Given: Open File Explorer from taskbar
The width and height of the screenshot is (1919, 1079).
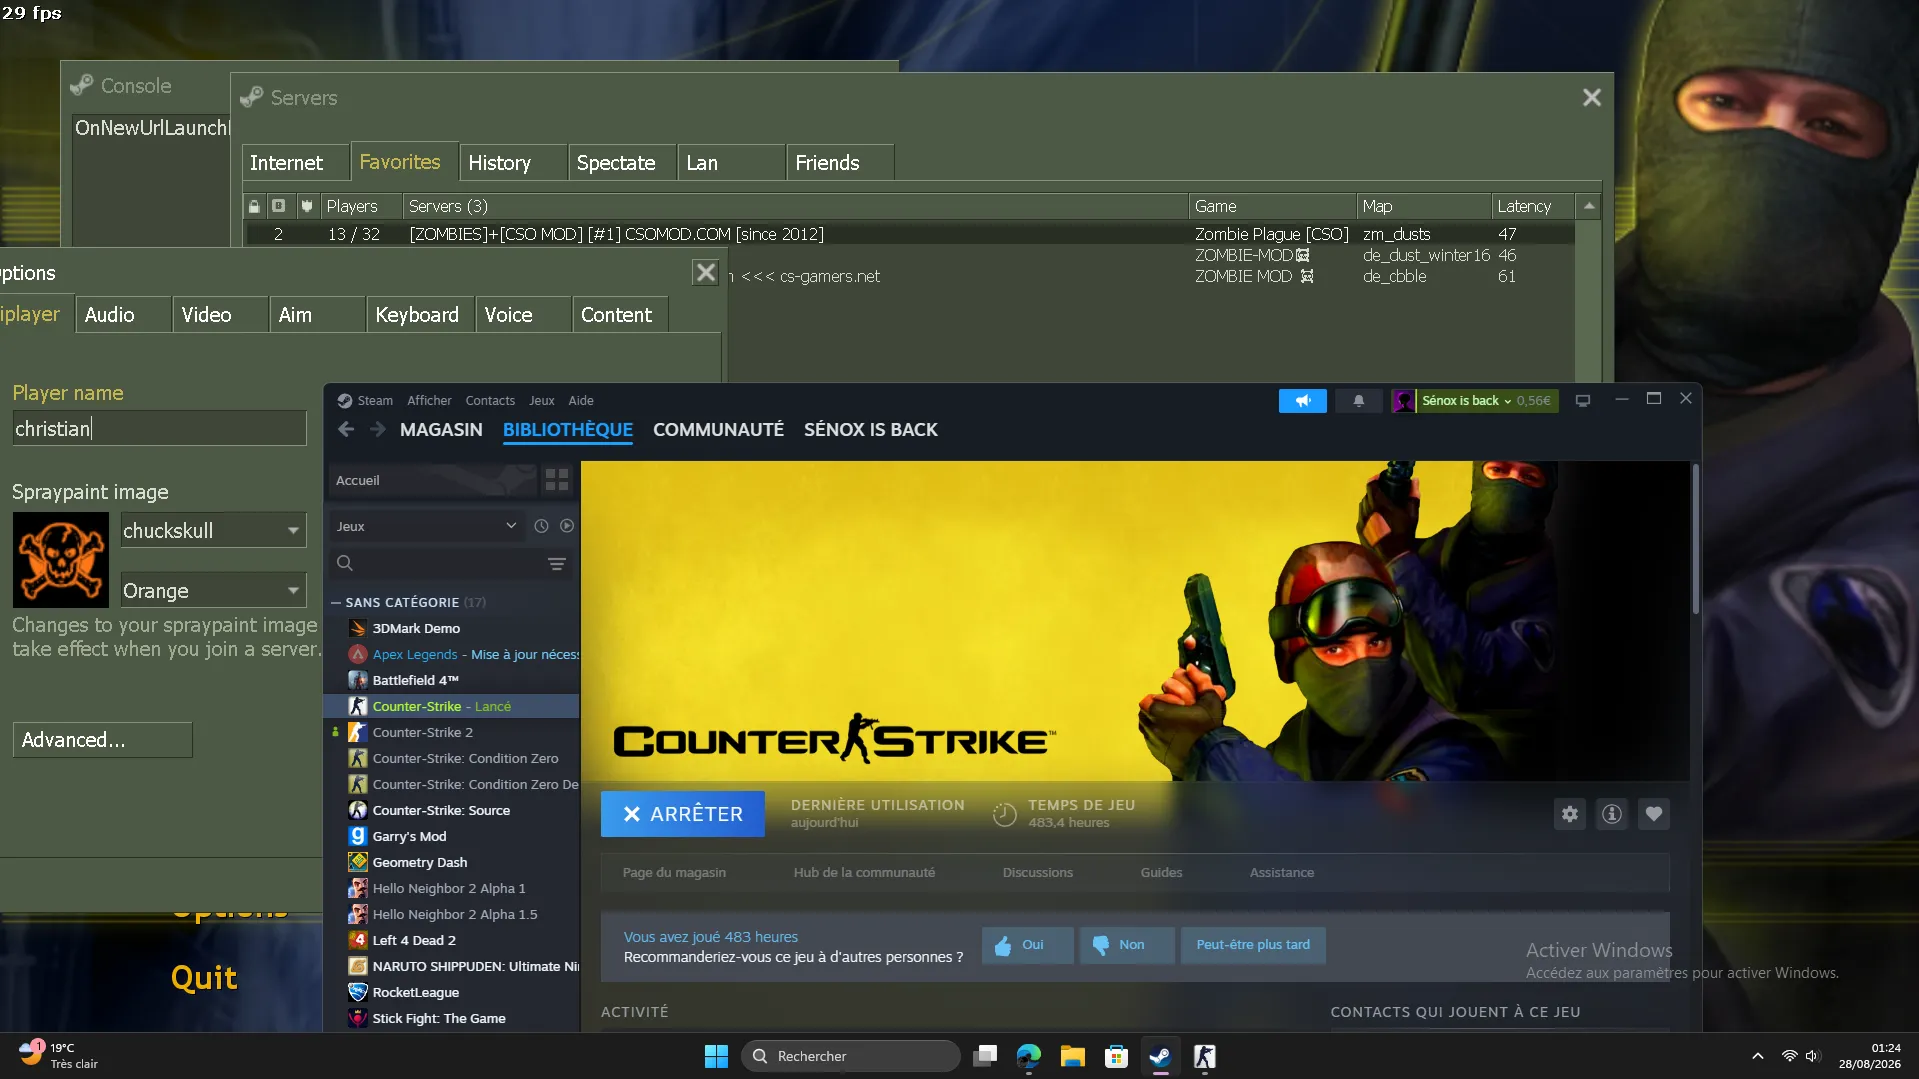Looking at the screenshot, I should tap(1073, 1056).
